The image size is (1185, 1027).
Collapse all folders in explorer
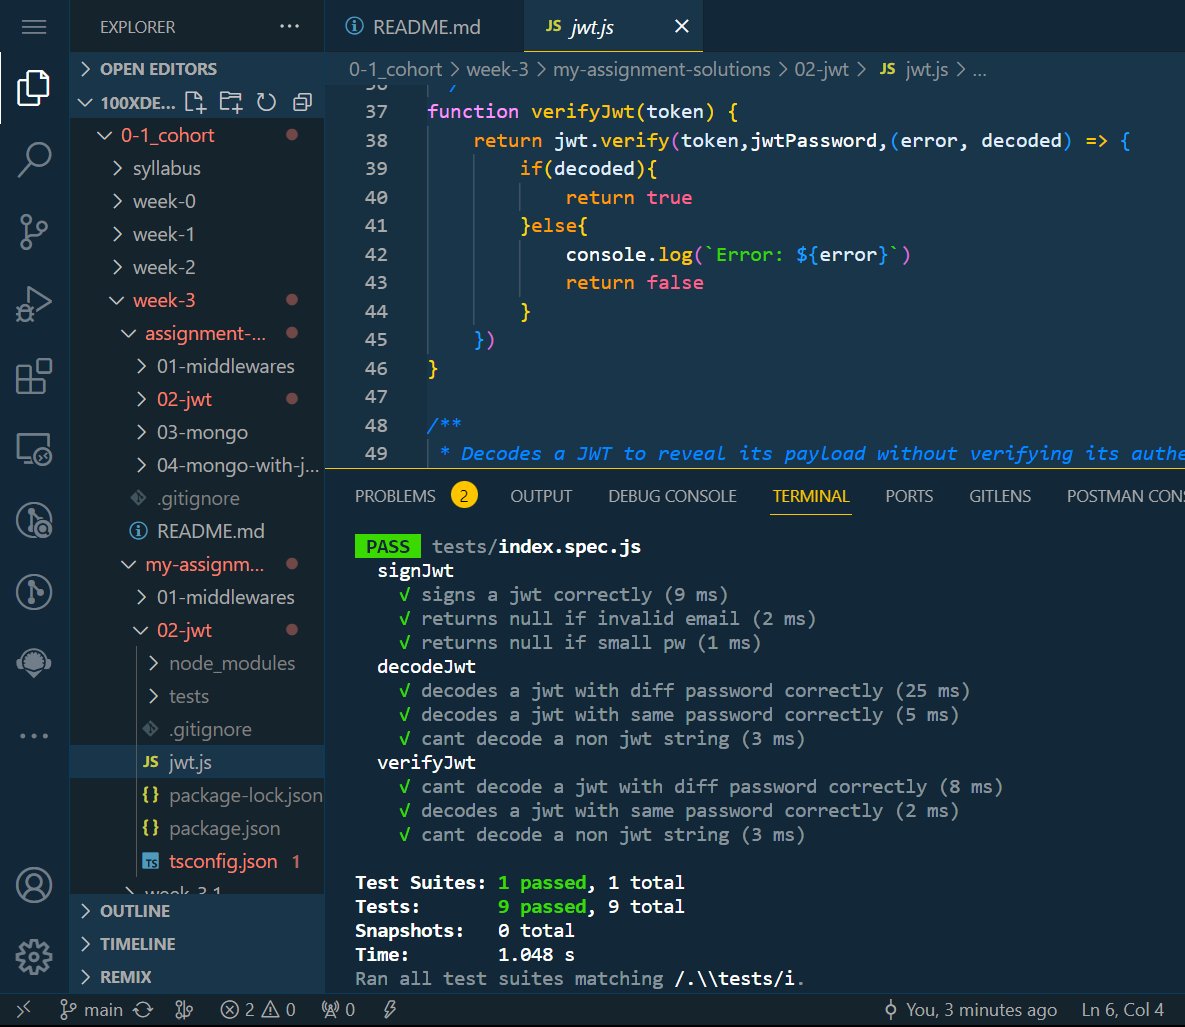pyautogui.click(x=302, y=102)
